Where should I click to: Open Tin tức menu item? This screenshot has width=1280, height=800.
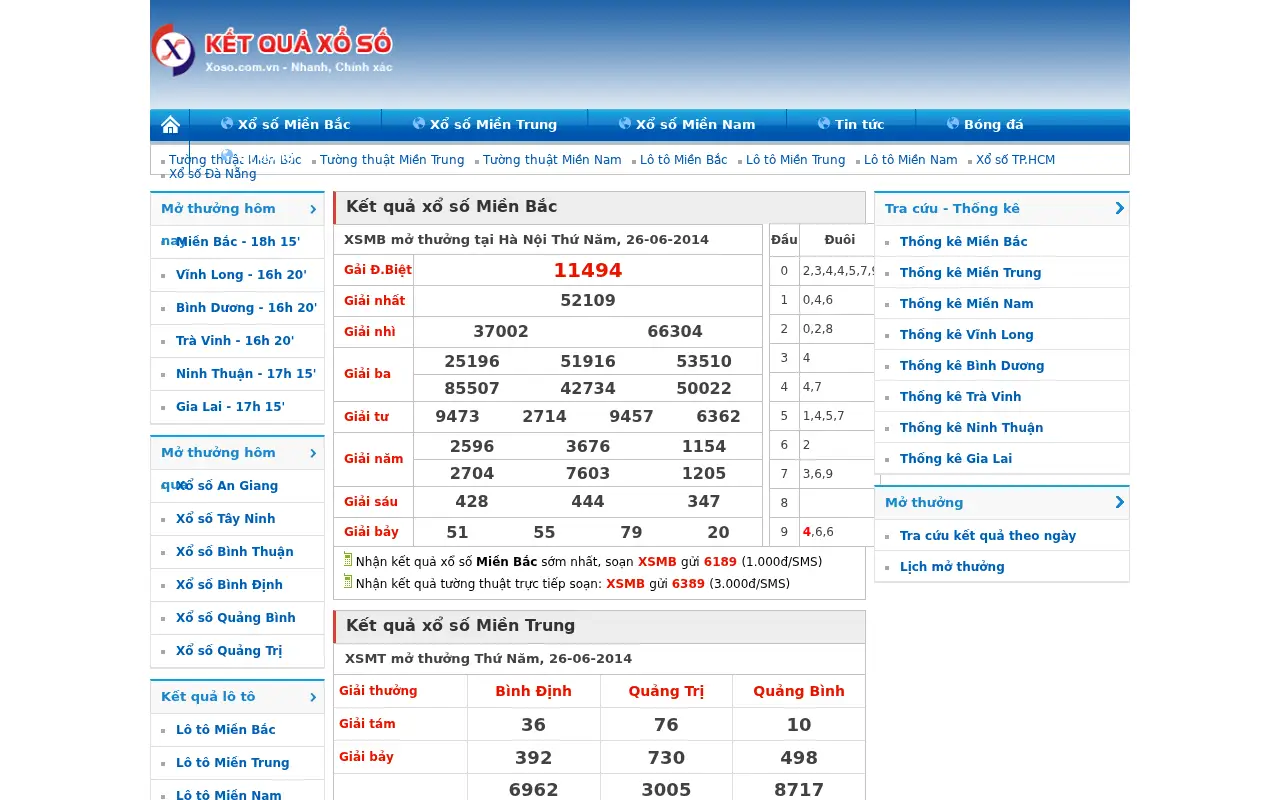[859, 125]
